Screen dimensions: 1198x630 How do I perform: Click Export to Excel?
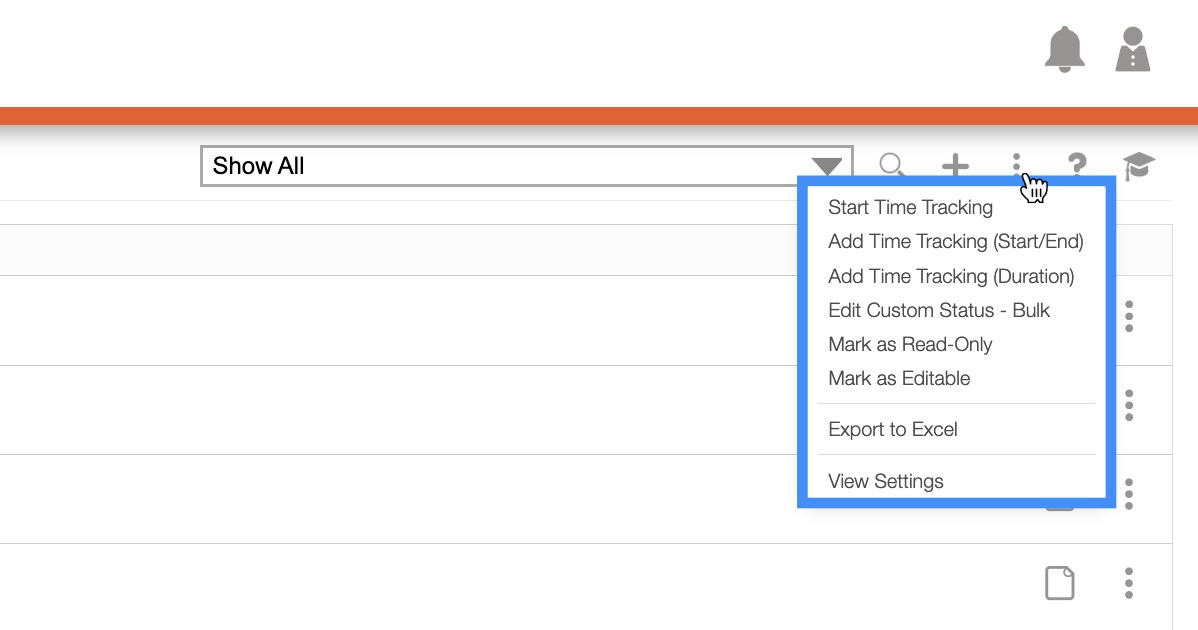(x=893, y=429)
